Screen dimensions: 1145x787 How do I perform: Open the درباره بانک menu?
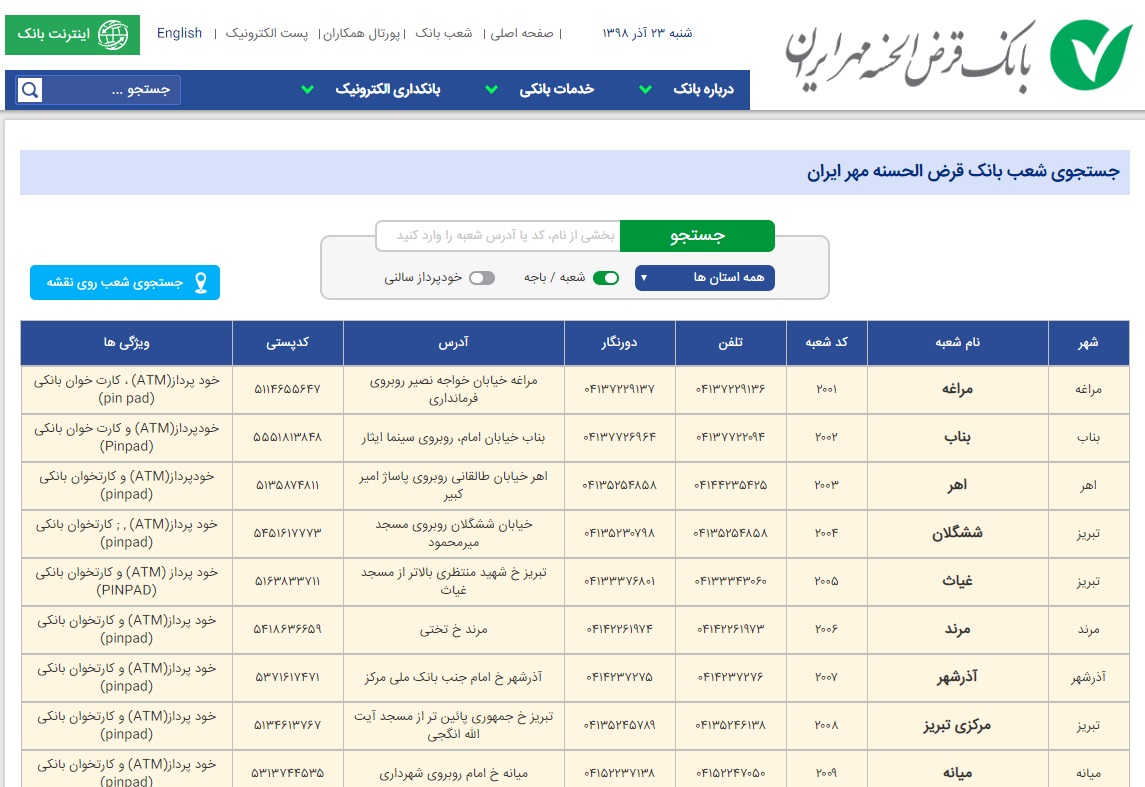pos(703,89)
